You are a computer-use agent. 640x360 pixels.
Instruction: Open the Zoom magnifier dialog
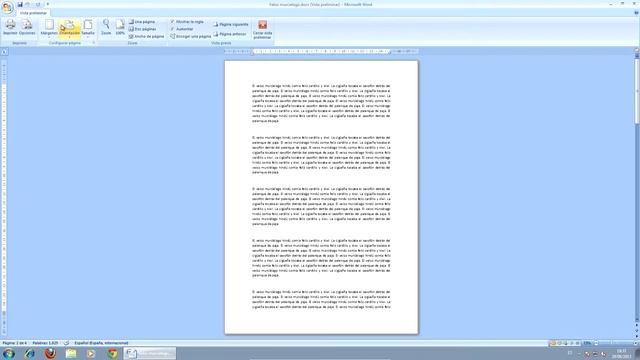click(106, 27)
